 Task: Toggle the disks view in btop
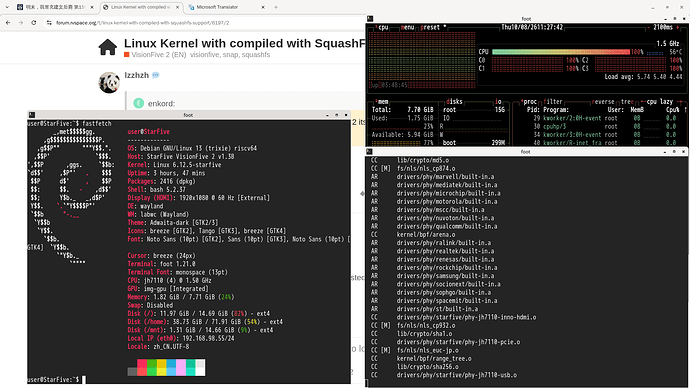tap(454, 102)
